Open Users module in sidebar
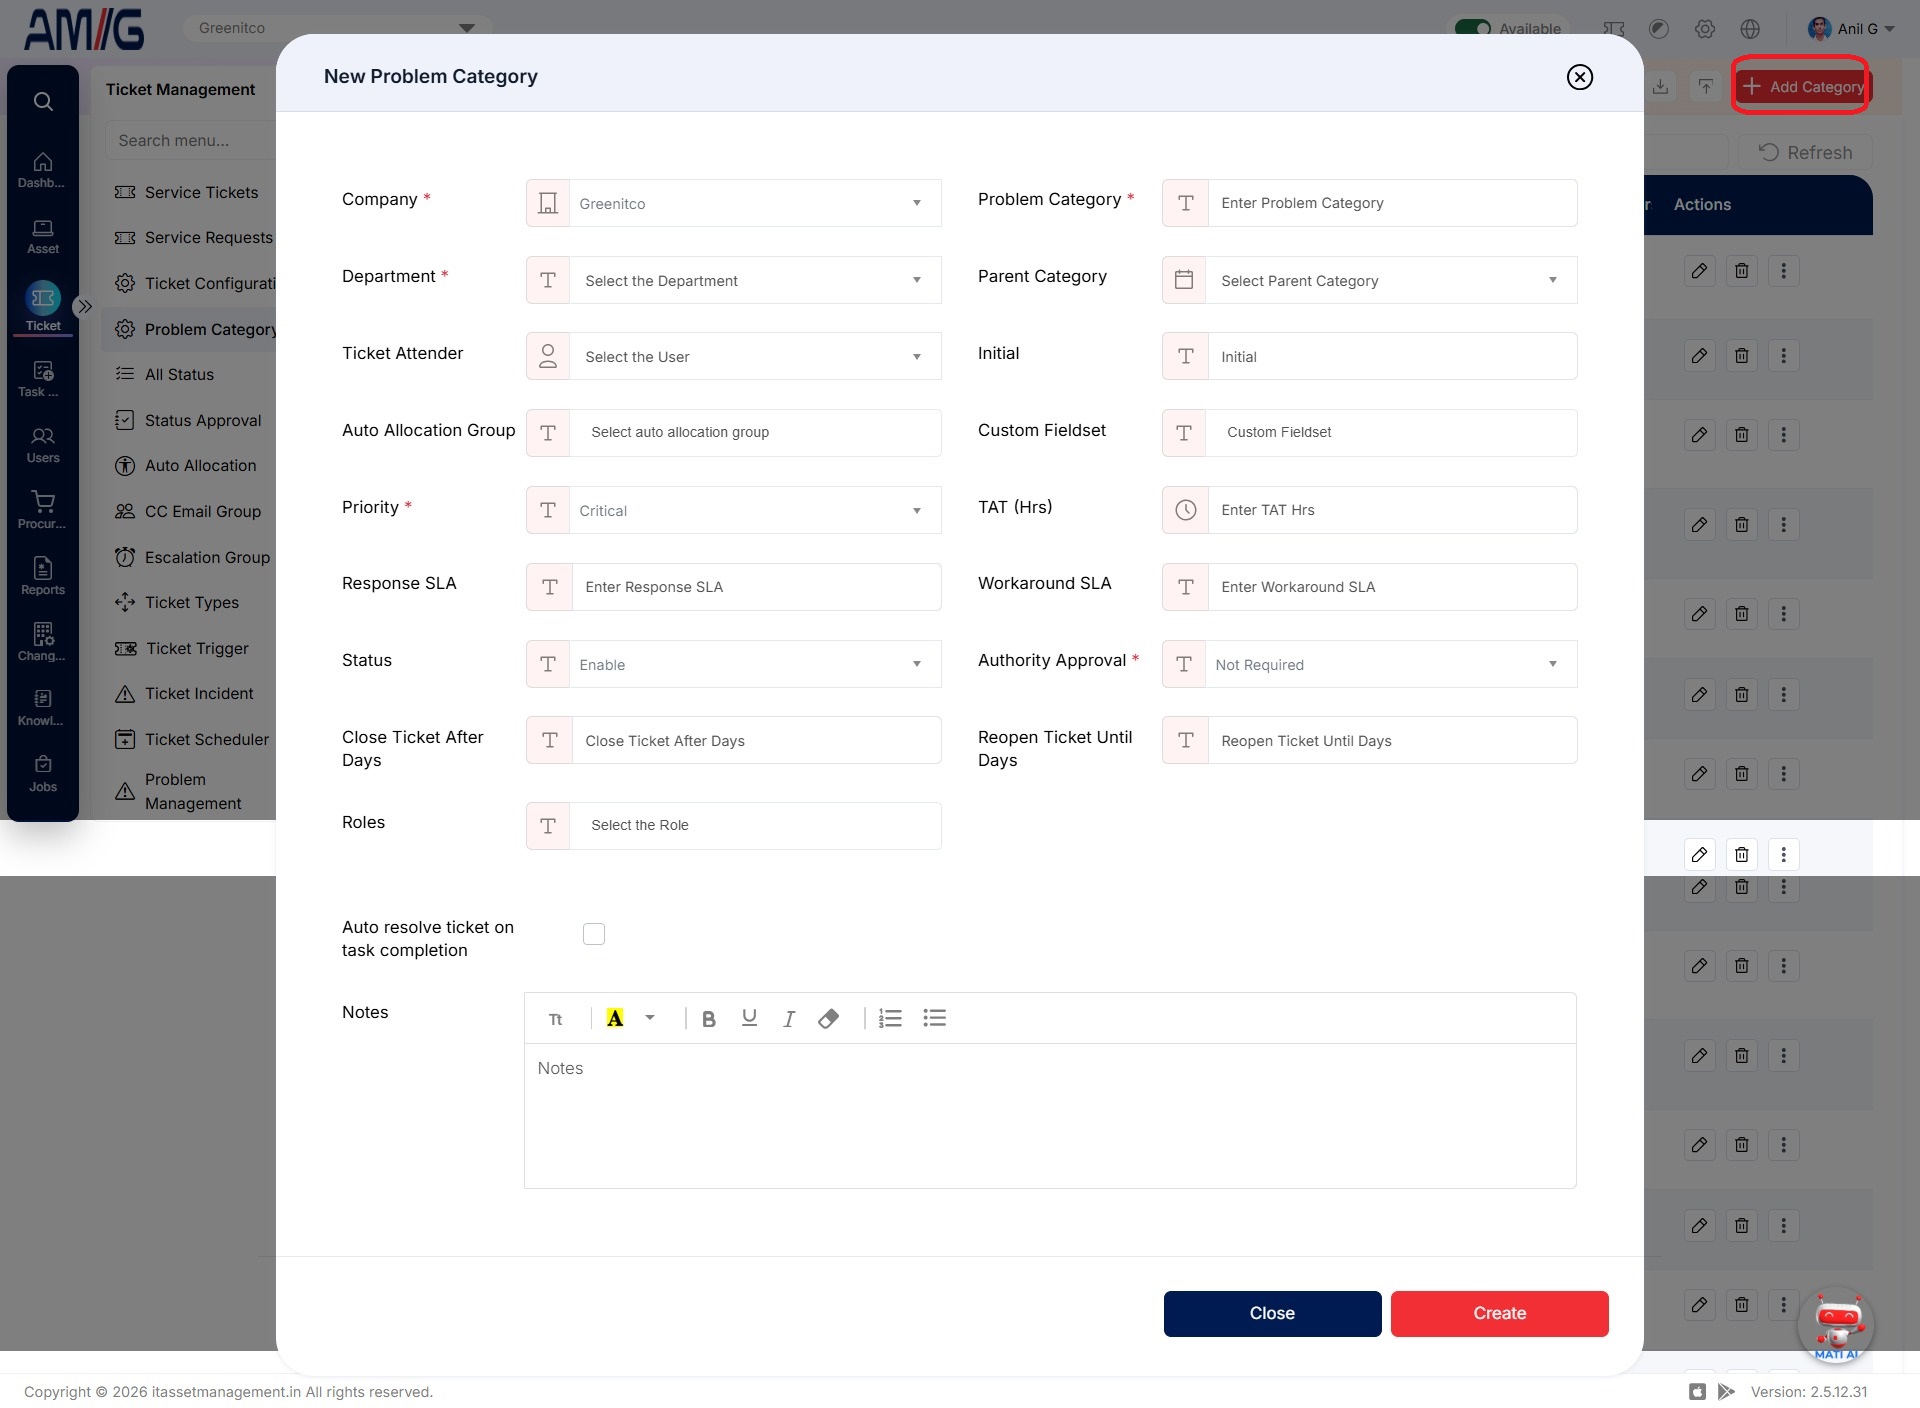This screenshot has width=1920, height=1408. [x=42, y=445]
